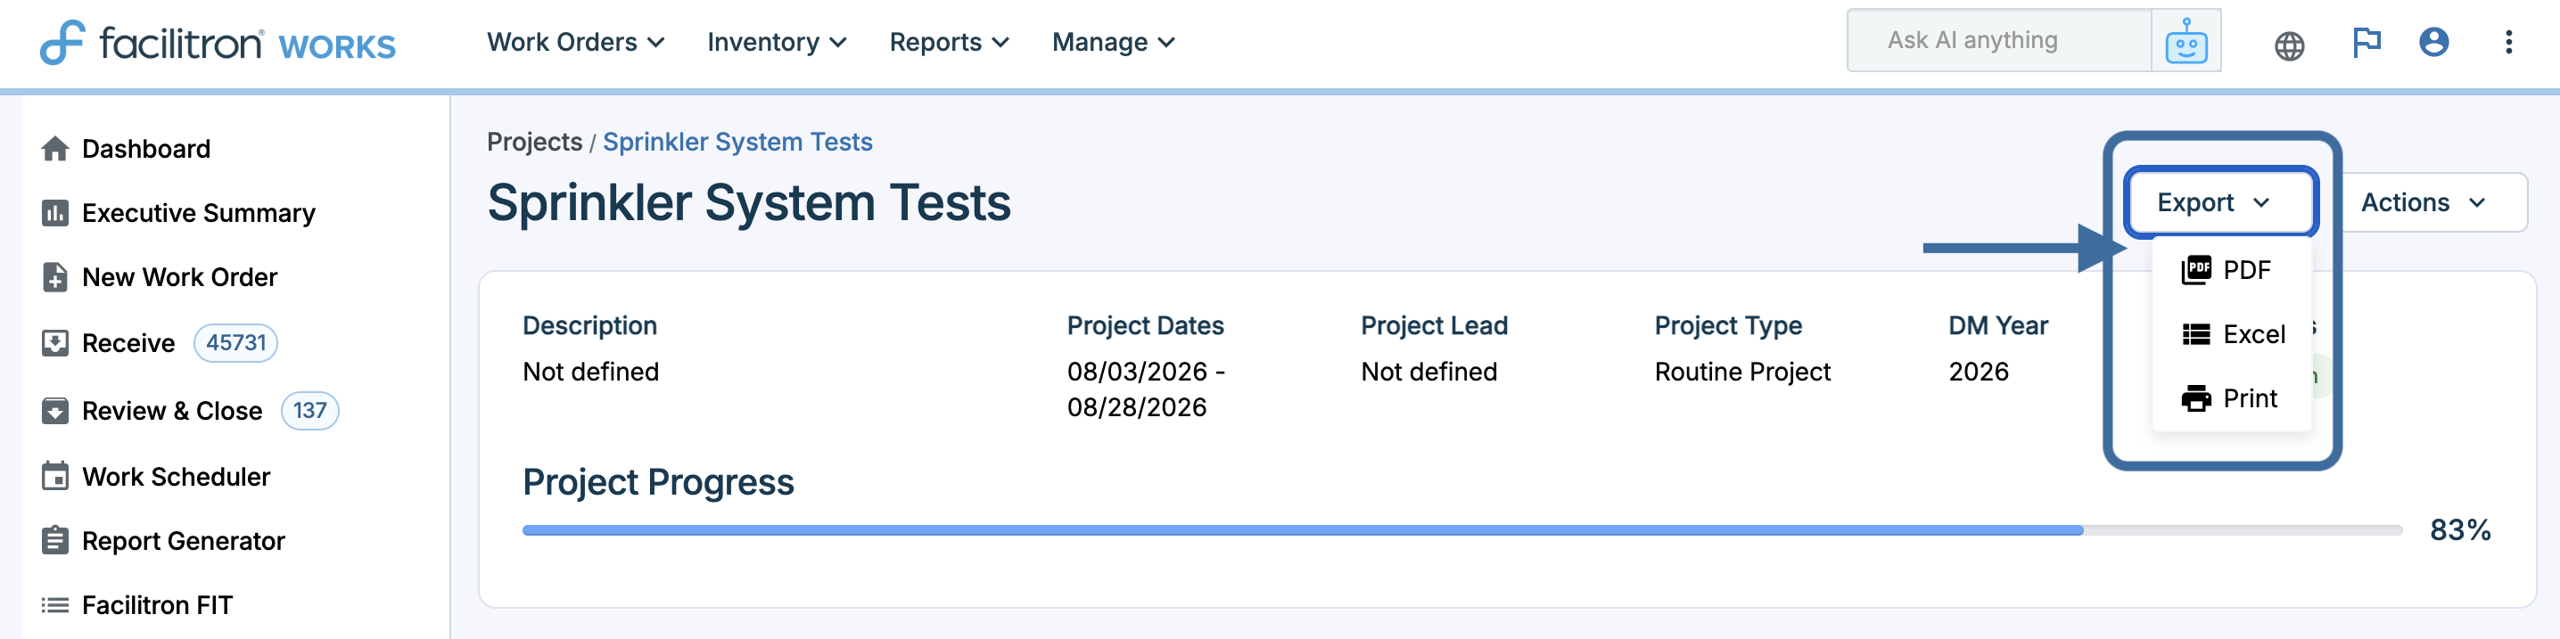Click the AI robot assistant icon
Image resolution: width=2560 pixels, height=639 pixels.
tap(2186, 41)
